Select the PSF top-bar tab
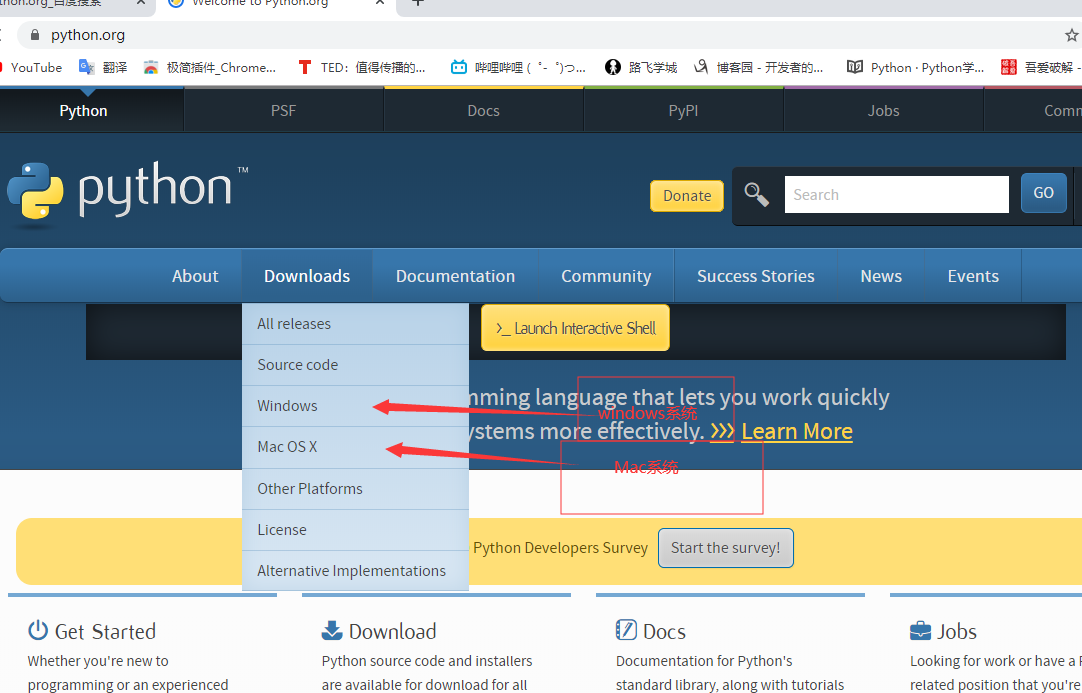The image size is (1082, 693). pos(284,110)
